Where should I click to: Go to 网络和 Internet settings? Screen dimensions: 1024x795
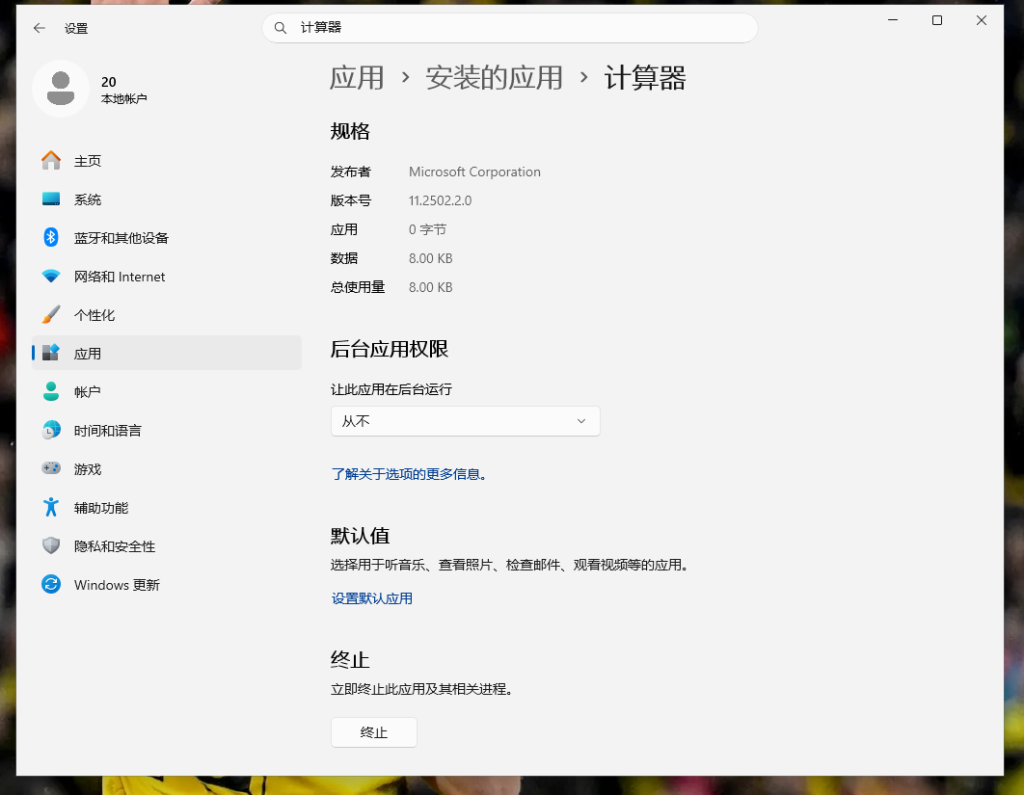pyautogui.click(x=167, y=276)
